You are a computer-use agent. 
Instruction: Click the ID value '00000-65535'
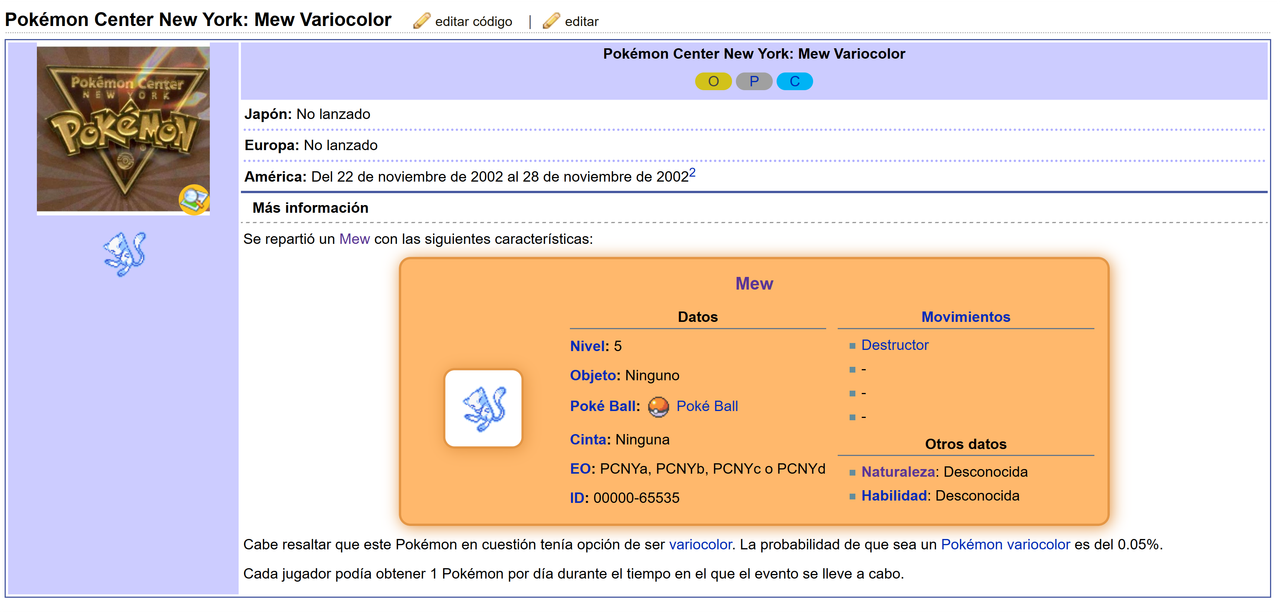tap(636, 498)
